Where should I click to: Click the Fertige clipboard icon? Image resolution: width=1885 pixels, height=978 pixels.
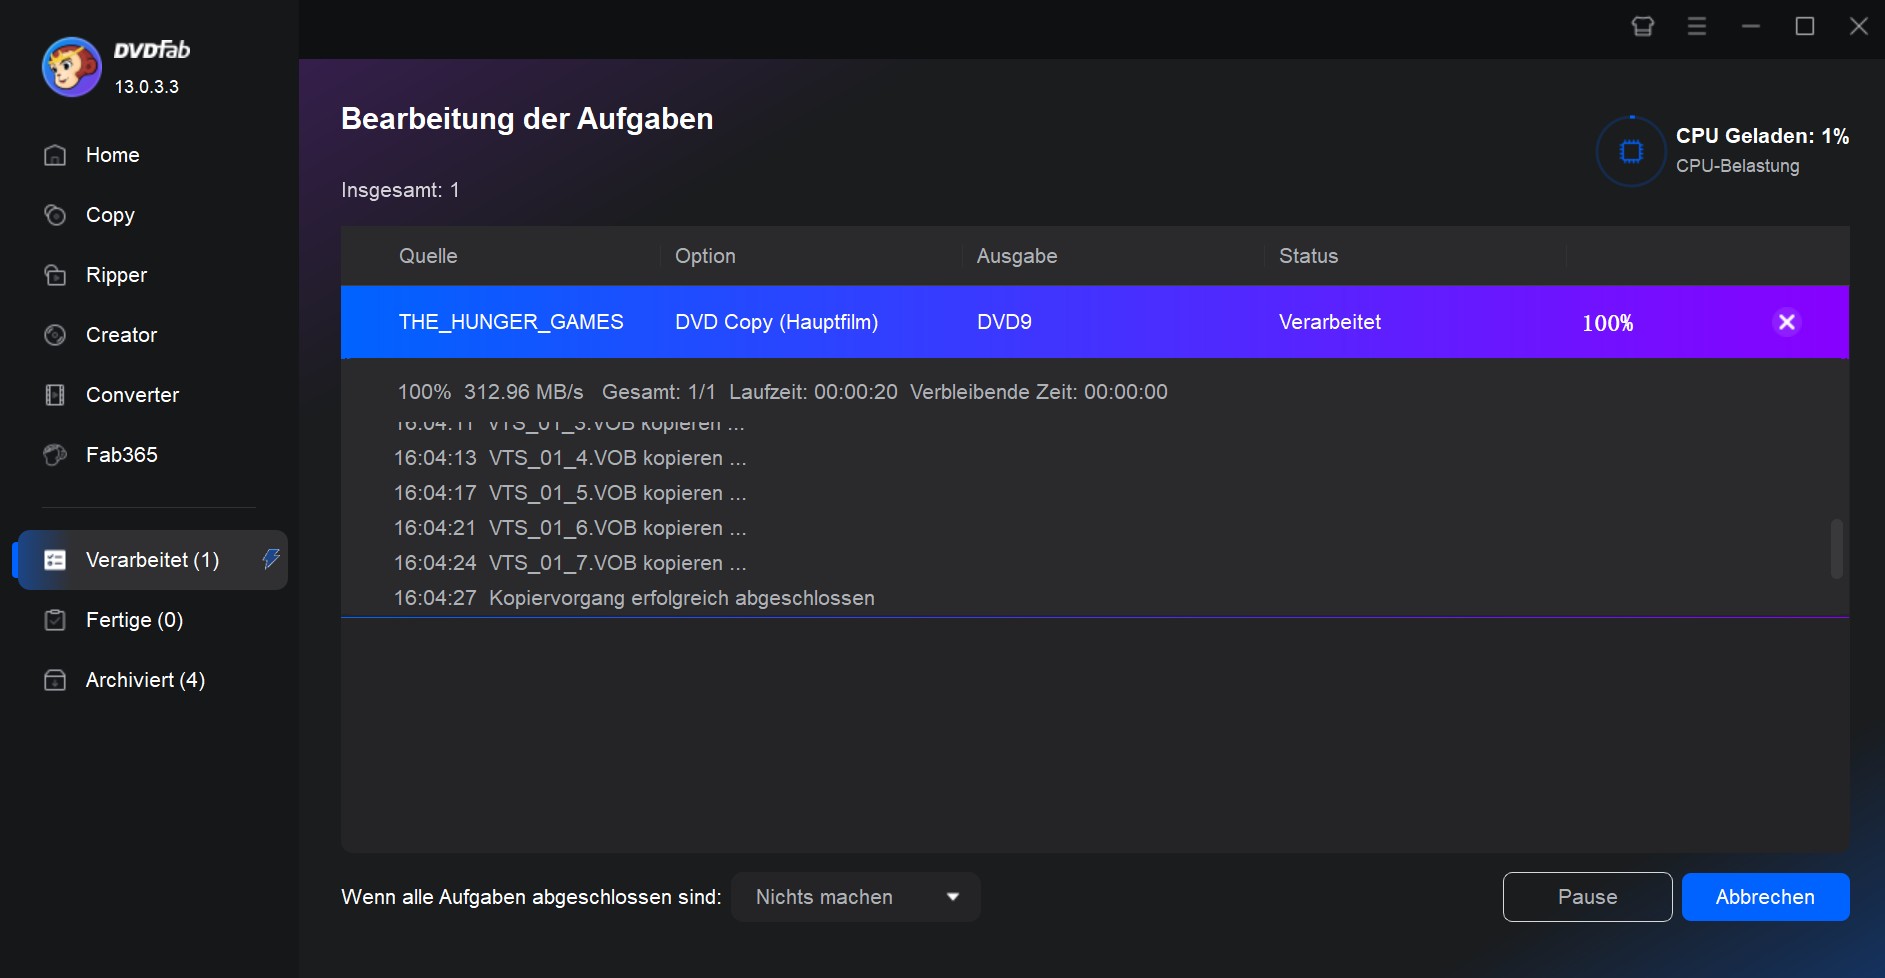point(55,620)
